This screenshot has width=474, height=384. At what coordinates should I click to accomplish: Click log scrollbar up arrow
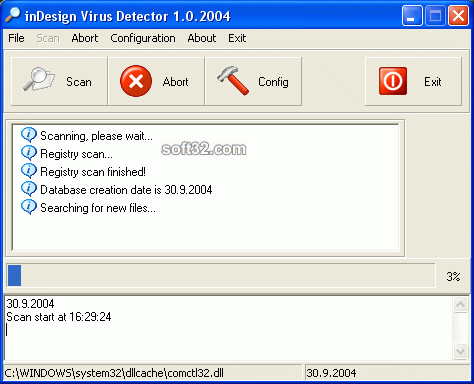(461, 305)
